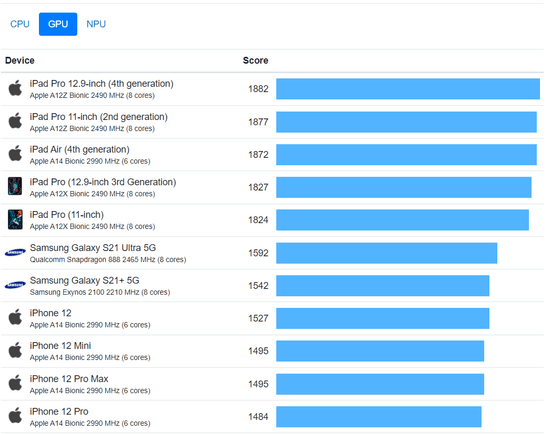Viewport: 560px width, 434px height.
Task: Click the iPad Pro (11-inch) thumbnail image
Action: click(x=15, y=219)
